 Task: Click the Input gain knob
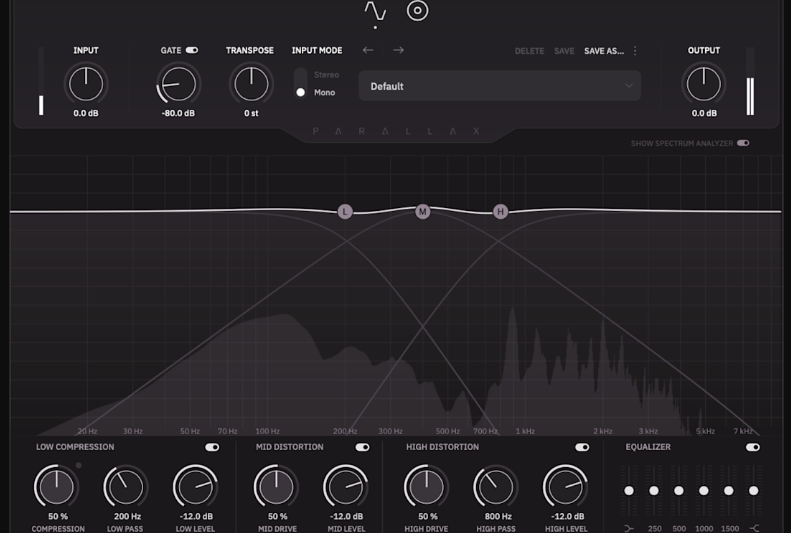click(86, 84)
